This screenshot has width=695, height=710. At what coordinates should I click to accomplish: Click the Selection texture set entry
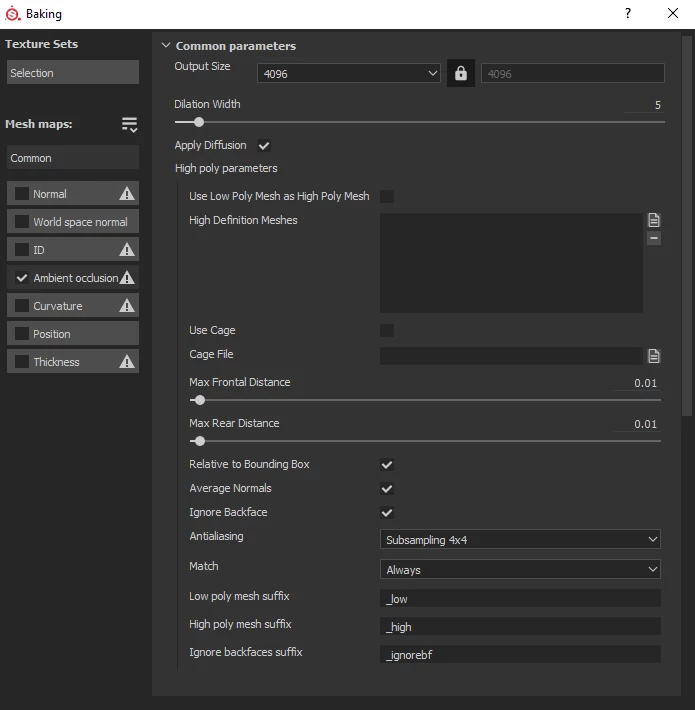[73, 72]
